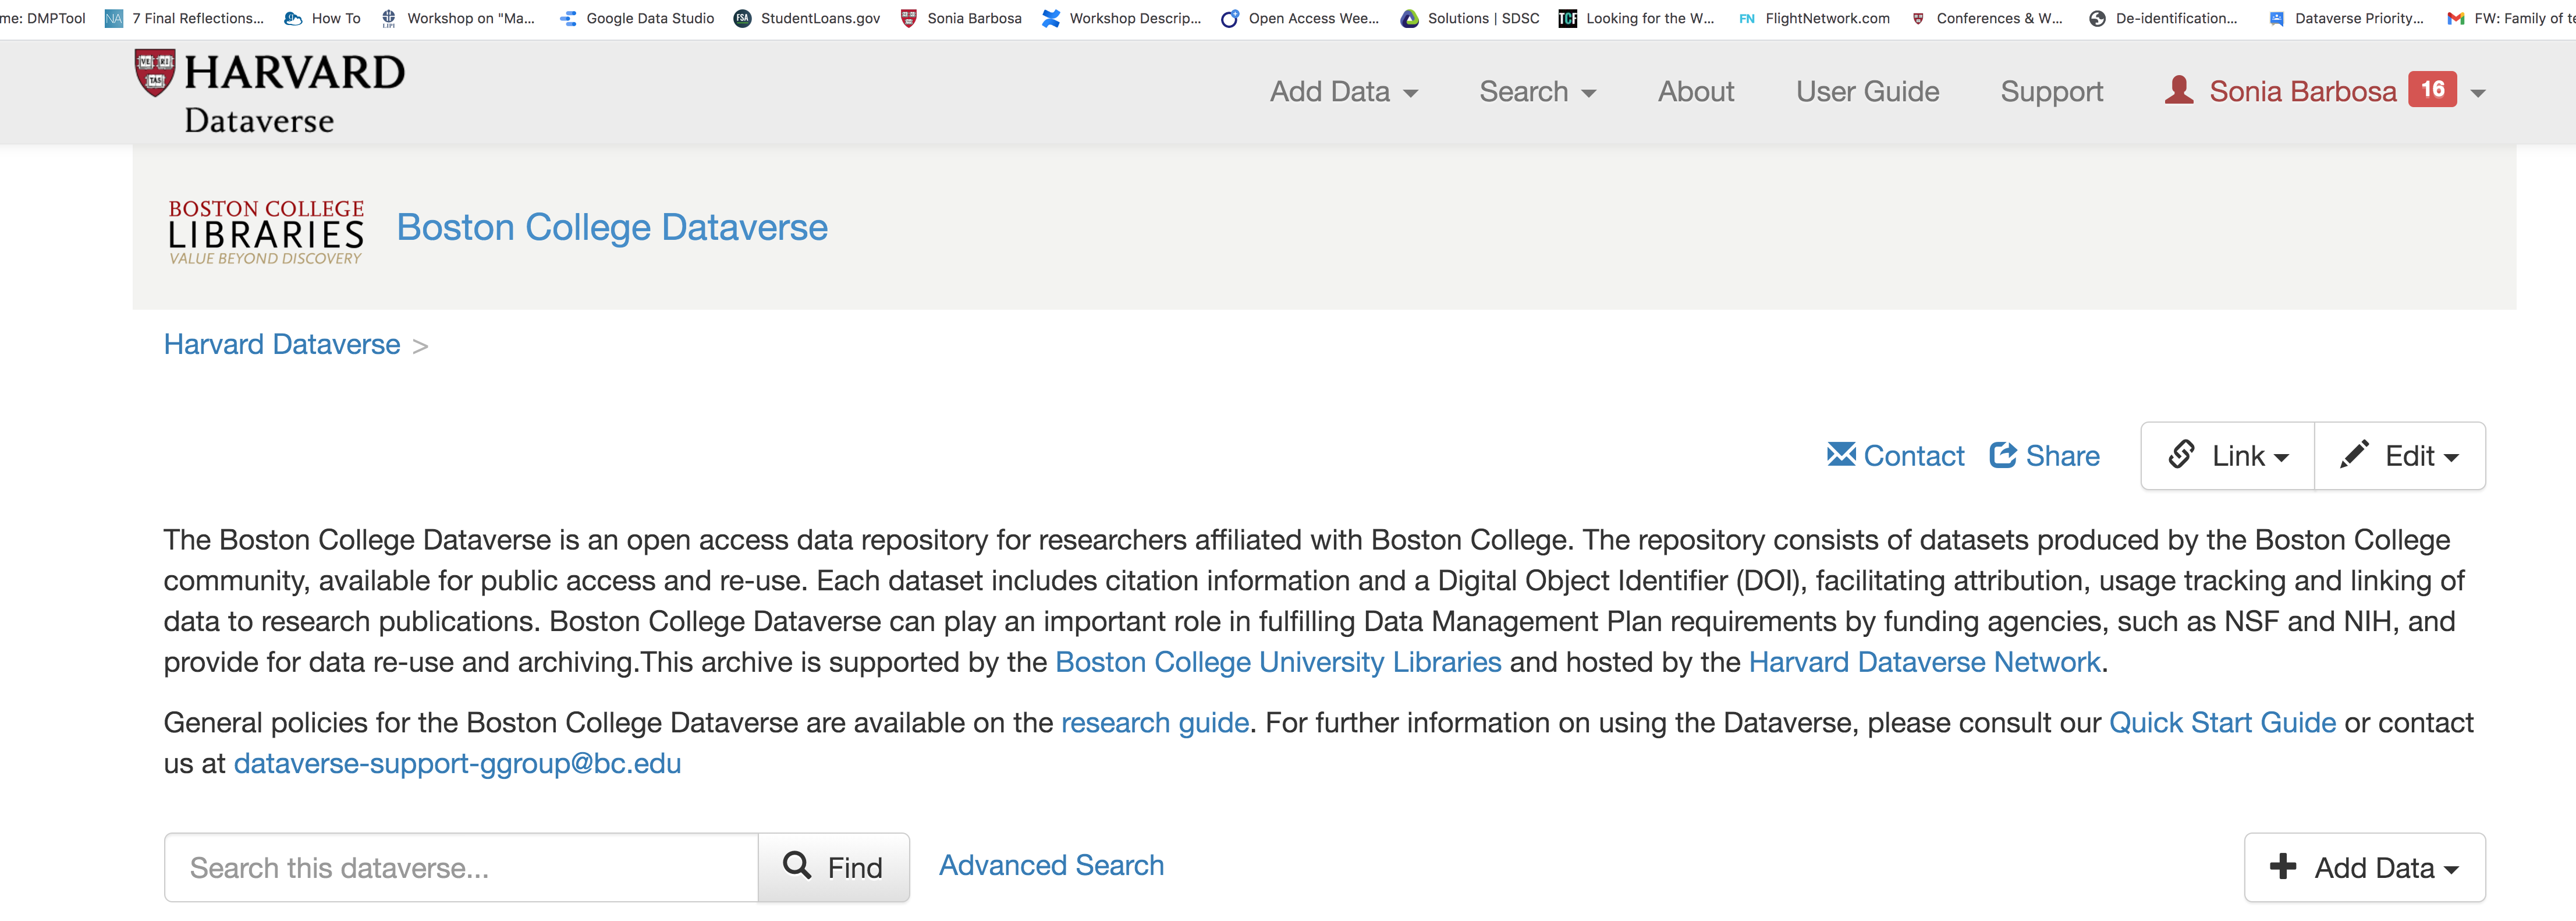Click the user profile silhouette icon
The width and height of the screenshot is (2576, 921).
tap(2179, 90)
